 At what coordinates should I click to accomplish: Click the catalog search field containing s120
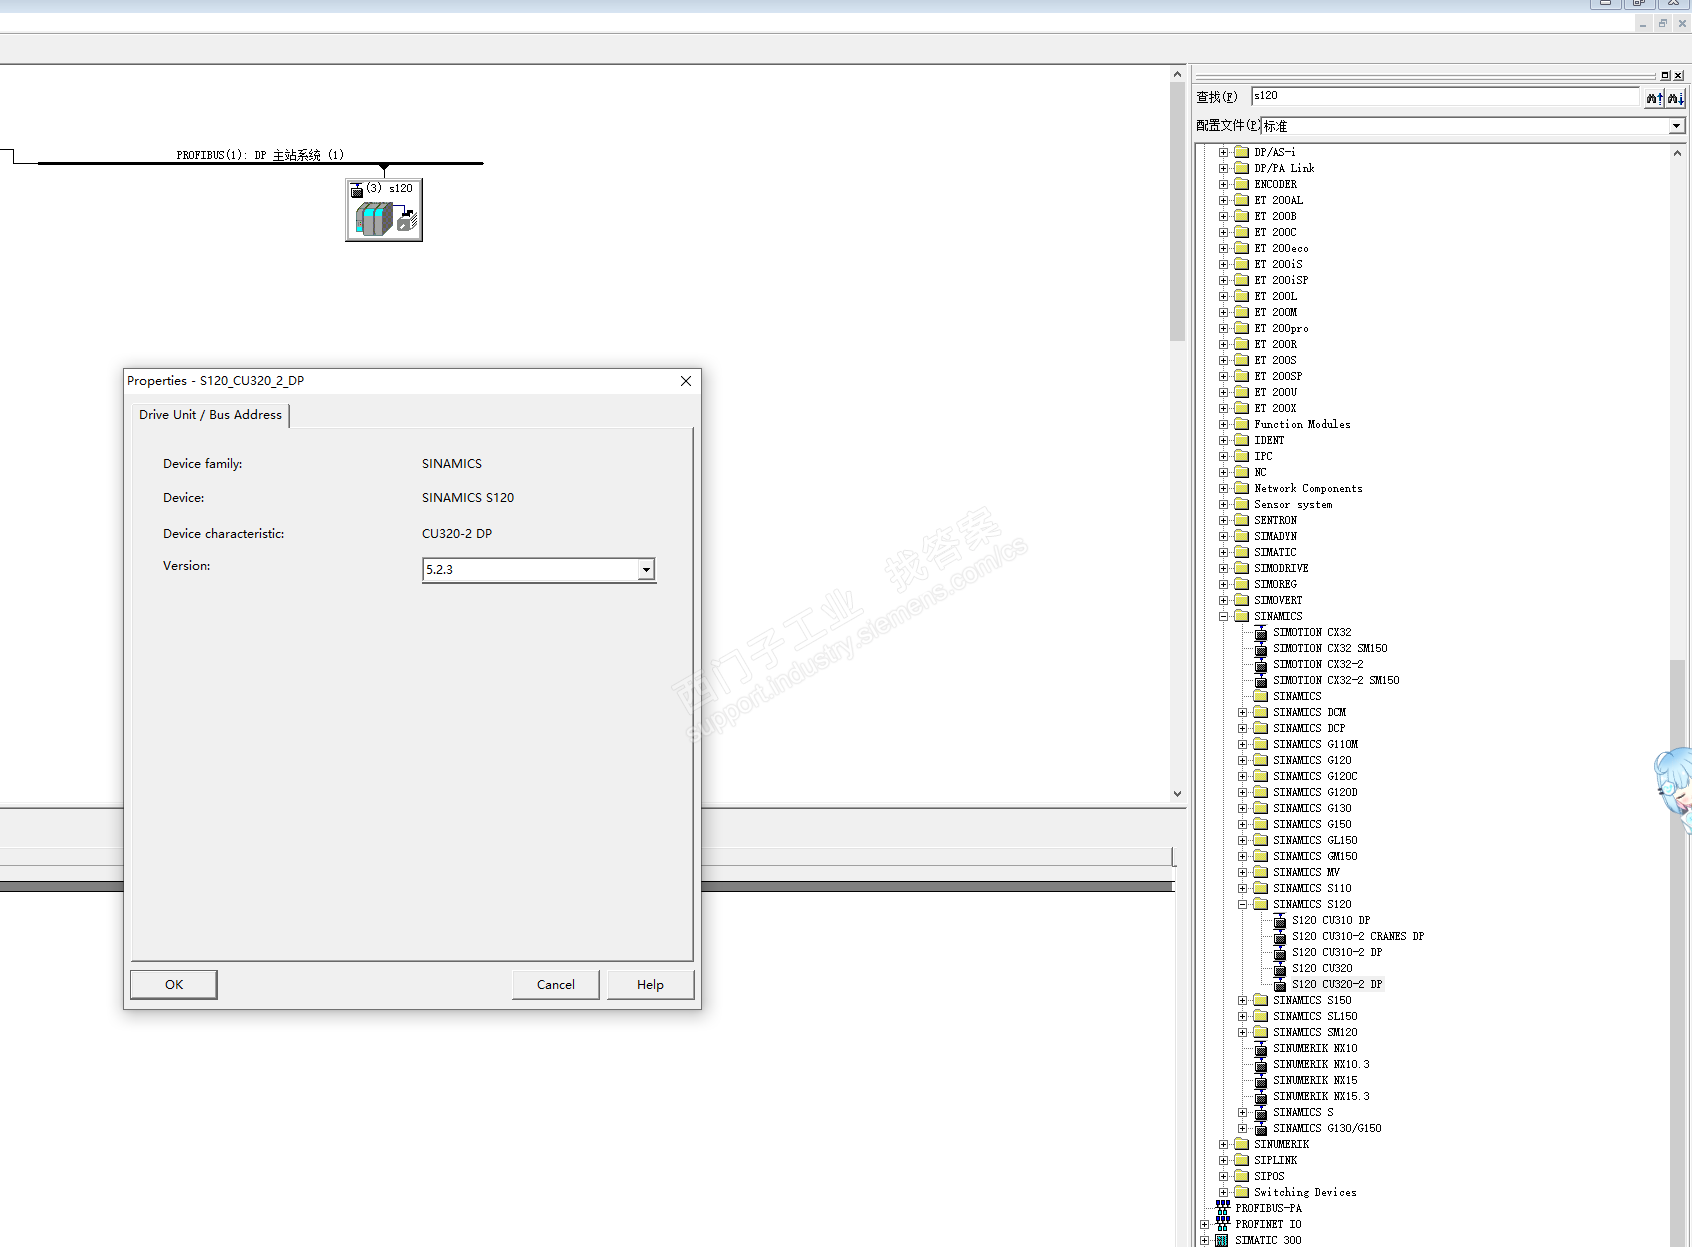[x=1445, y=96]
